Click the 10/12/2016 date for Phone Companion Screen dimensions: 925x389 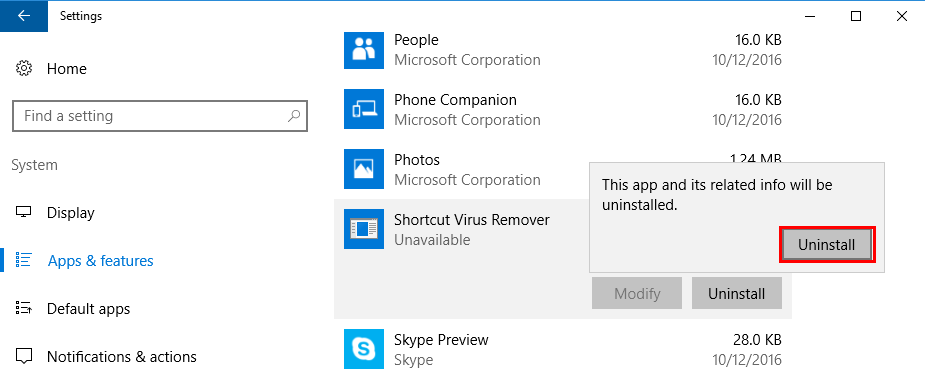click(747, 120)
